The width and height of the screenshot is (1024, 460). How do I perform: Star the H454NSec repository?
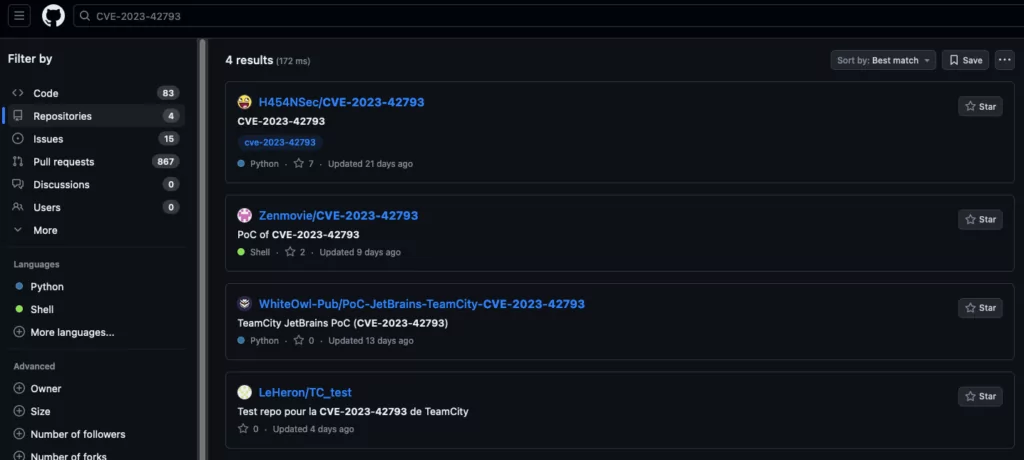(x=980, y=107)
